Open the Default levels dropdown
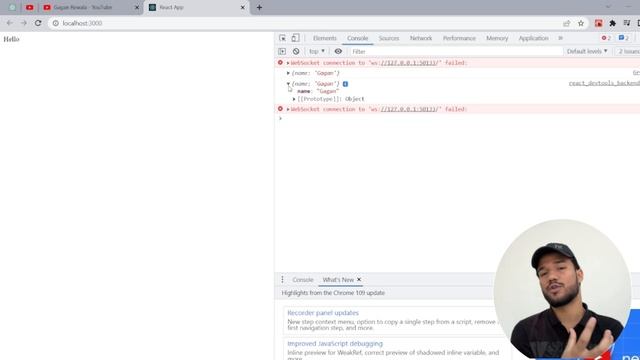This screenshot has height=360, width=640. pyautogui.click(x=587, y=51)
